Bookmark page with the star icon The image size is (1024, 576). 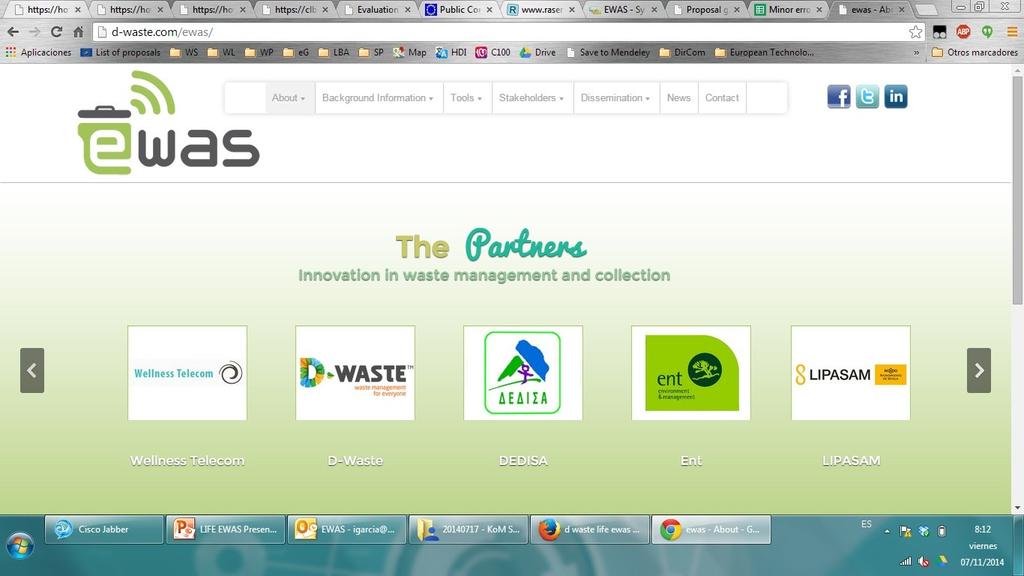[916, 31]
